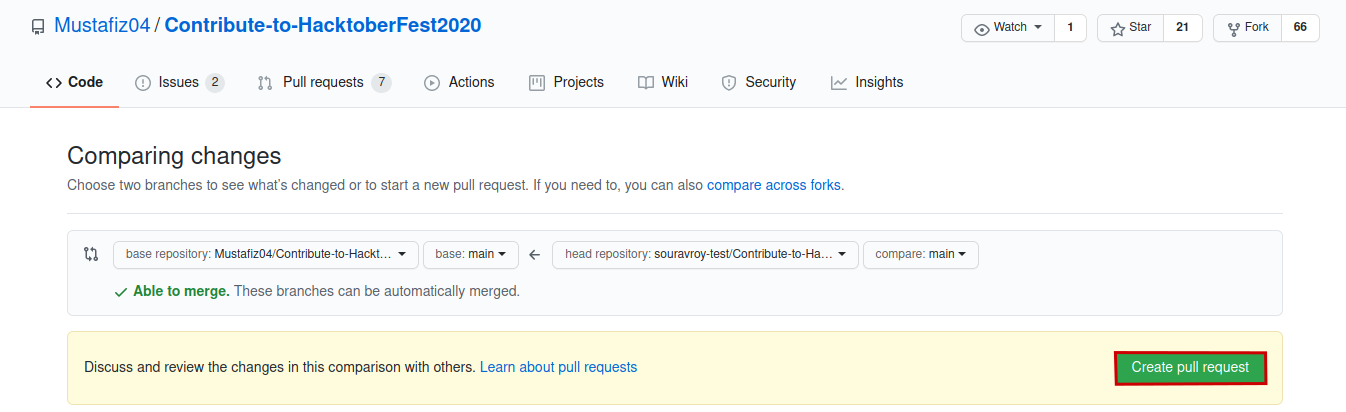The width and height of the screenshot is (1346, 412).
Task: Open the Contribute-to-HacktoberFest2020 repository link
Action: [323, 26]
